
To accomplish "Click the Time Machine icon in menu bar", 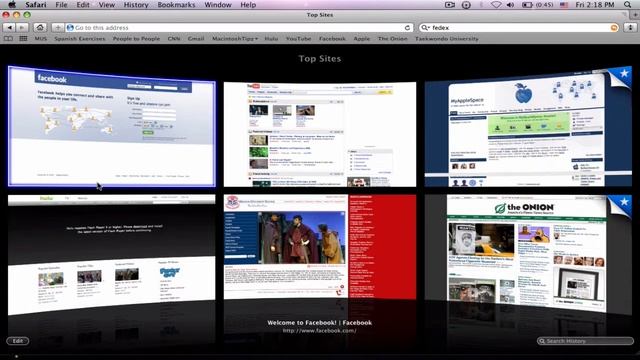I will 466,5.
